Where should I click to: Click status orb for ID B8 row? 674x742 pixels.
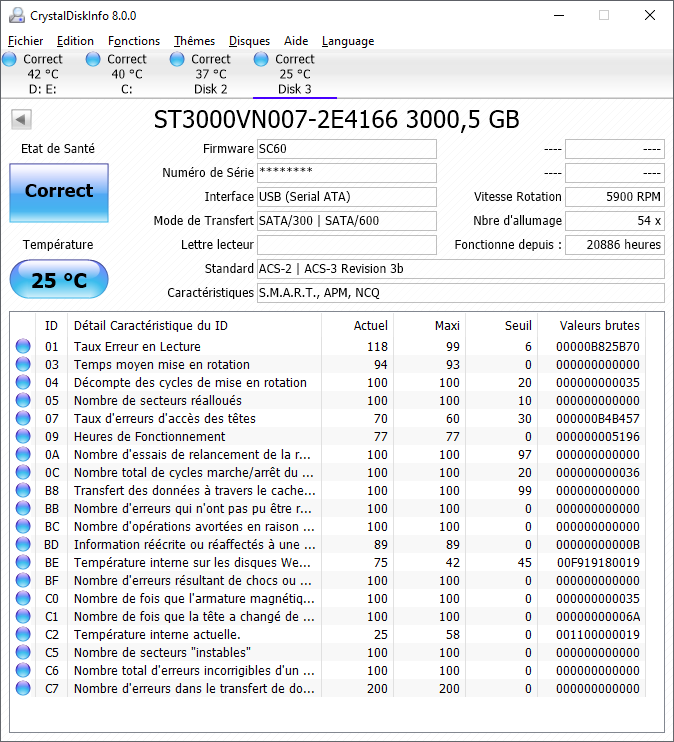coord(23,490)
